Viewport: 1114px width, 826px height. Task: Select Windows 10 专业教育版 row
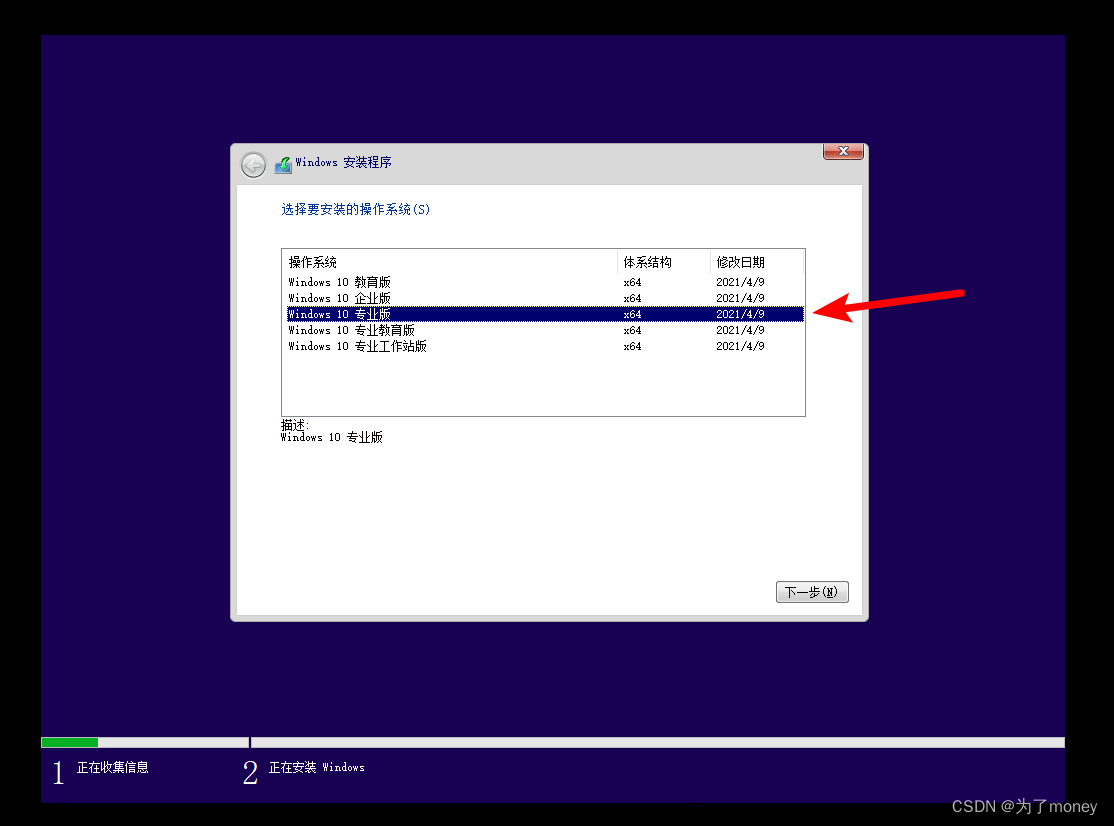[x=545, y=330]
